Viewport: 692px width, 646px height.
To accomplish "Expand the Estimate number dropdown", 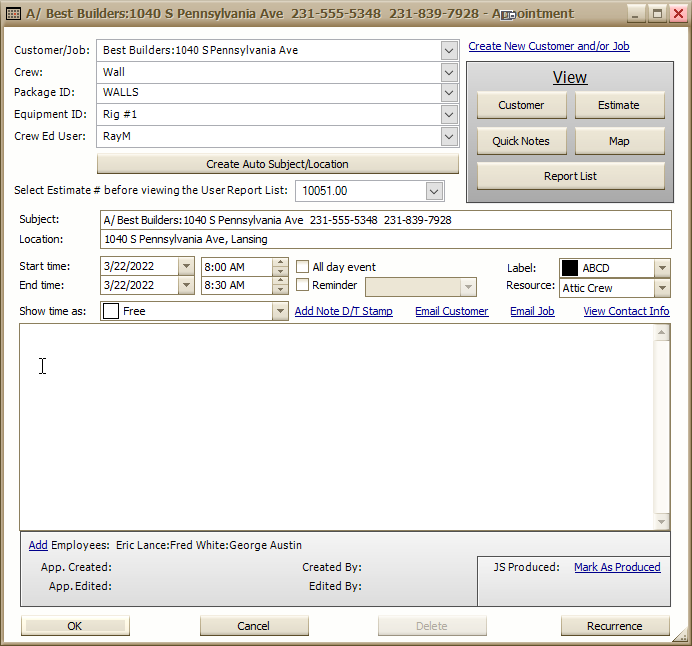I will 433,190.
